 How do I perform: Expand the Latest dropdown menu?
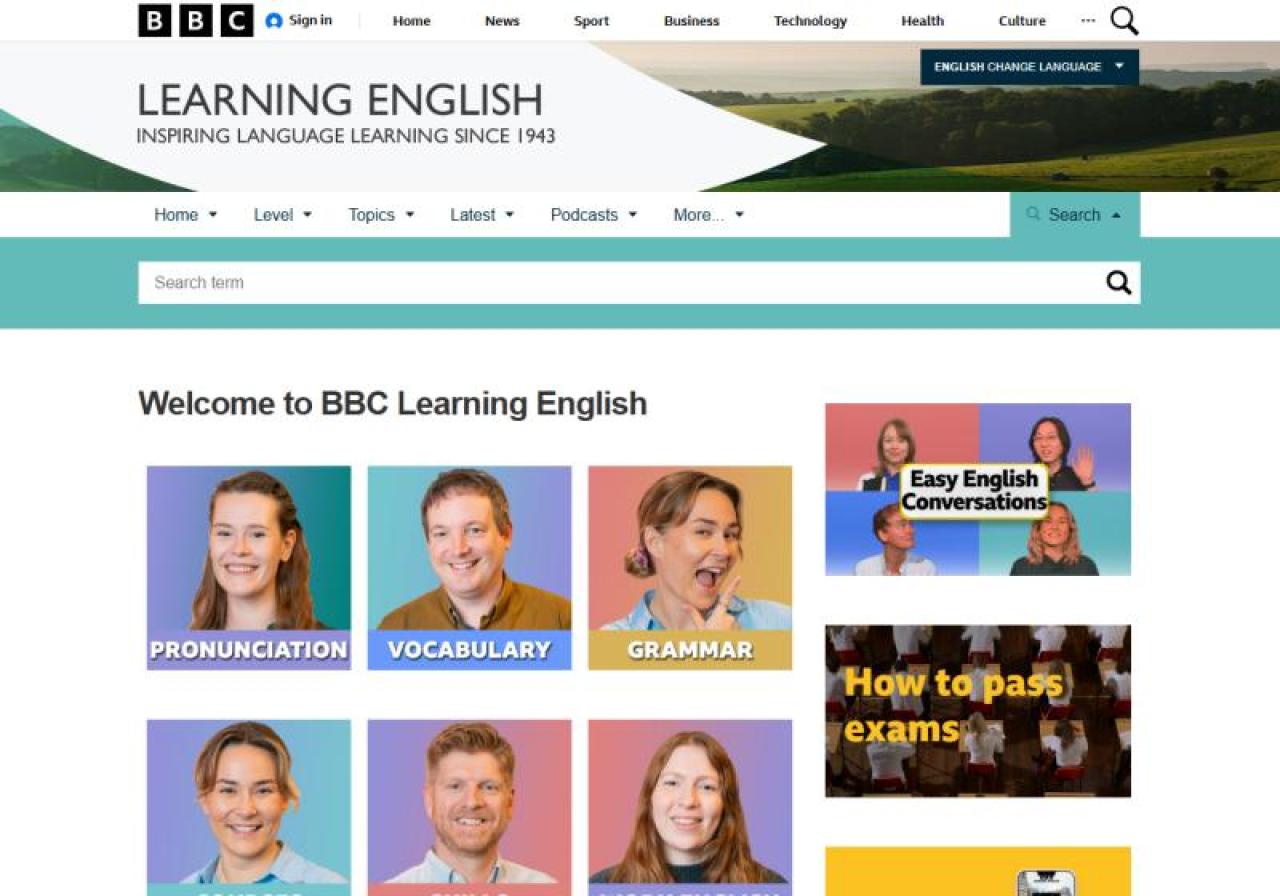tap(482, 215)
